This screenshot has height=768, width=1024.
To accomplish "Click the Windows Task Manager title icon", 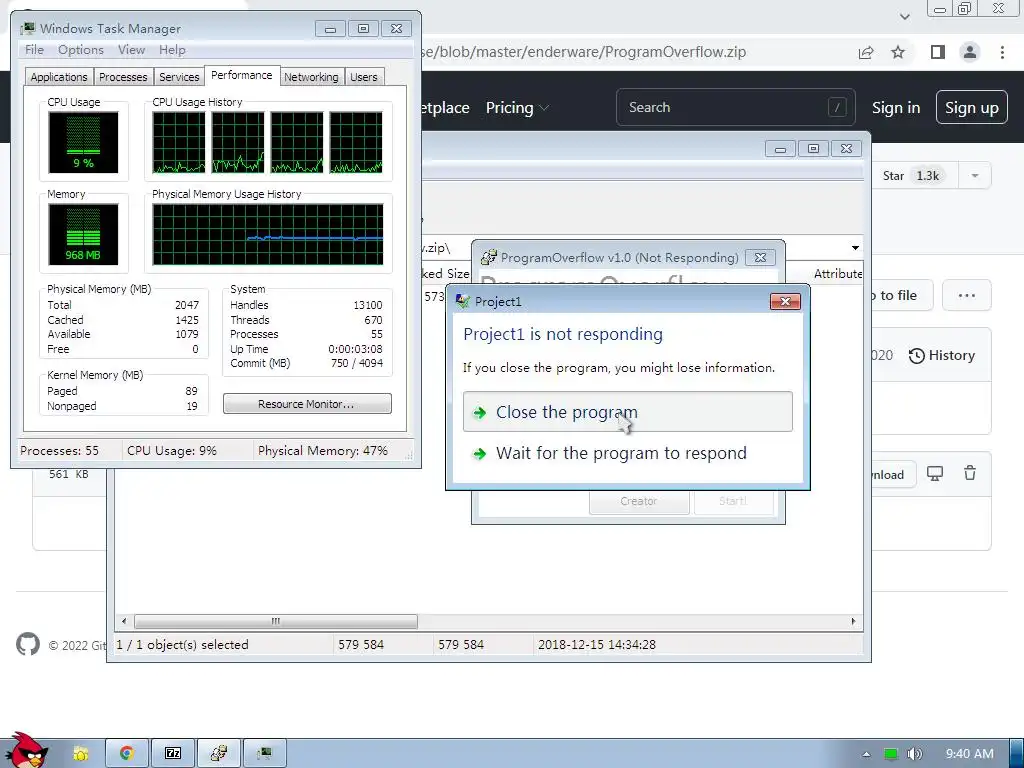I will (x=27, y=28).
